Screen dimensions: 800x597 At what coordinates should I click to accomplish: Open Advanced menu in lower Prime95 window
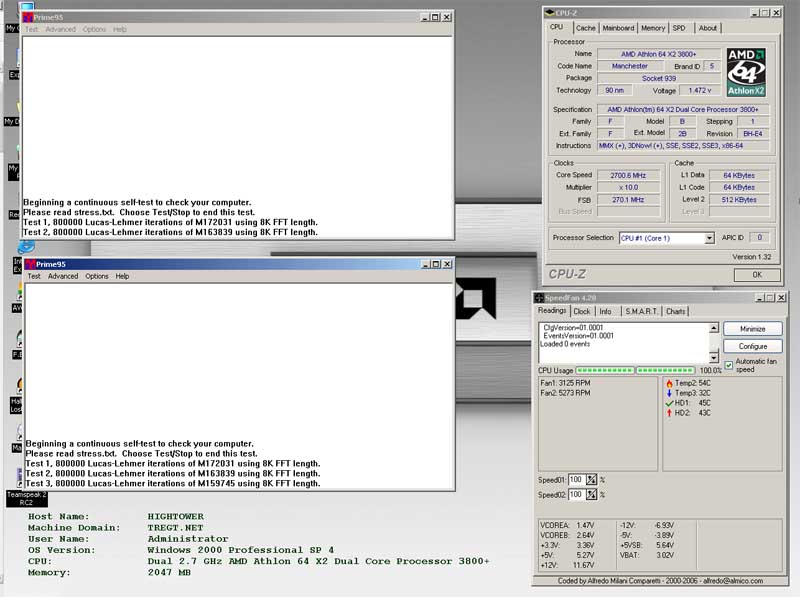63,276
